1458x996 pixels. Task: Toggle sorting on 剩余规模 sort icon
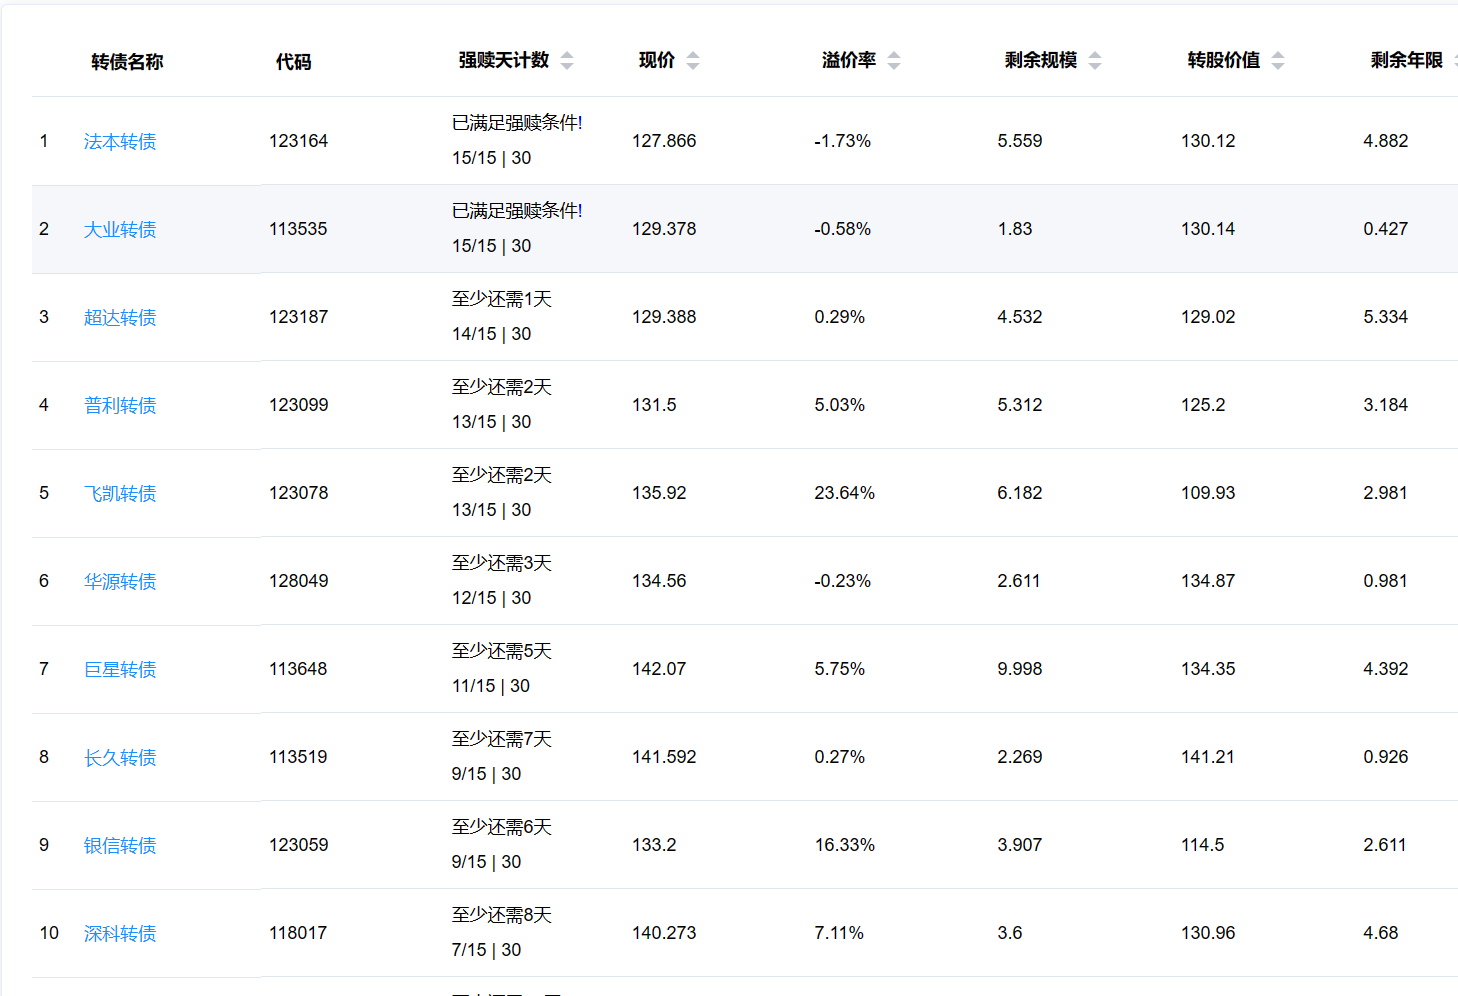tap(1095, 61)
